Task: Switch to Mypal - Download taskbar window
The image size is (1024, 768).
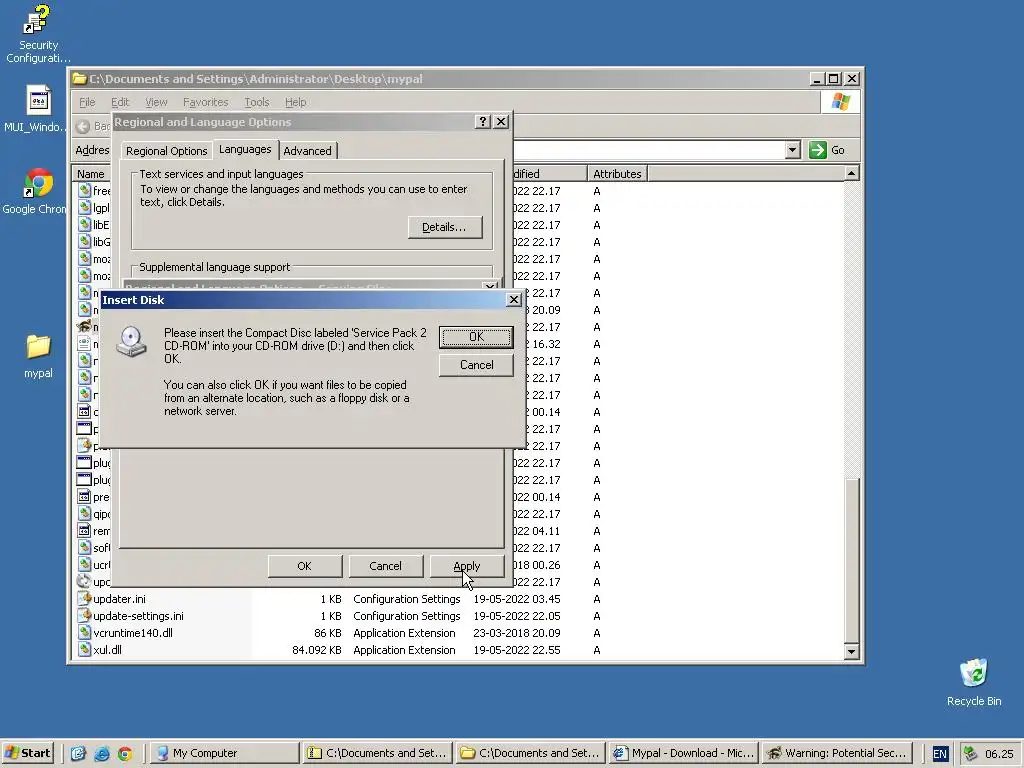Action: tap(683, 753)
